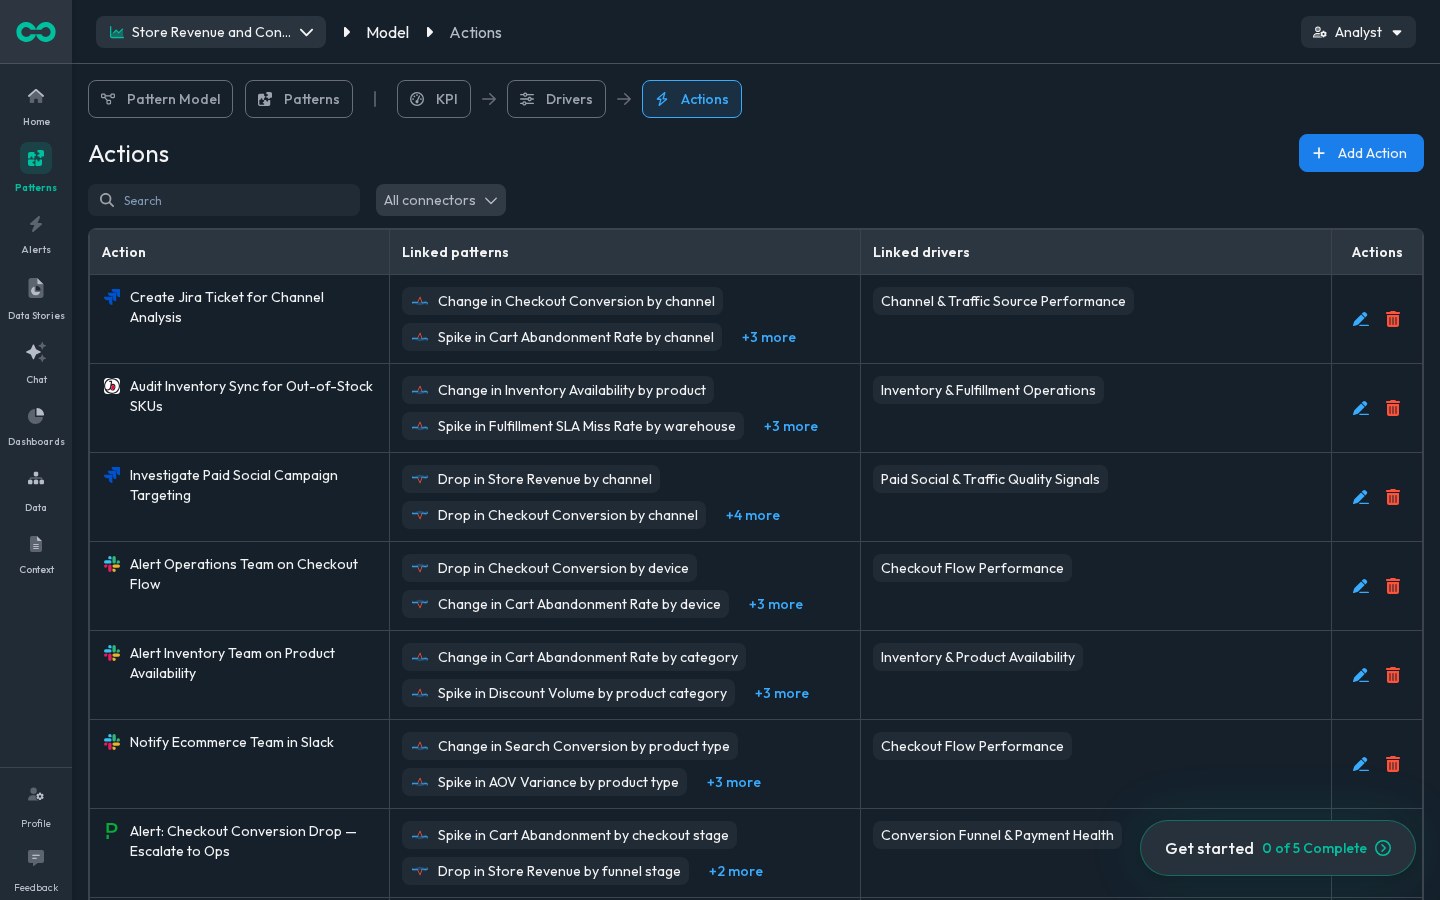Viewport: 1440px width, 900px height.
Task: Open Home in the sidebar
Action: point(36,106)
